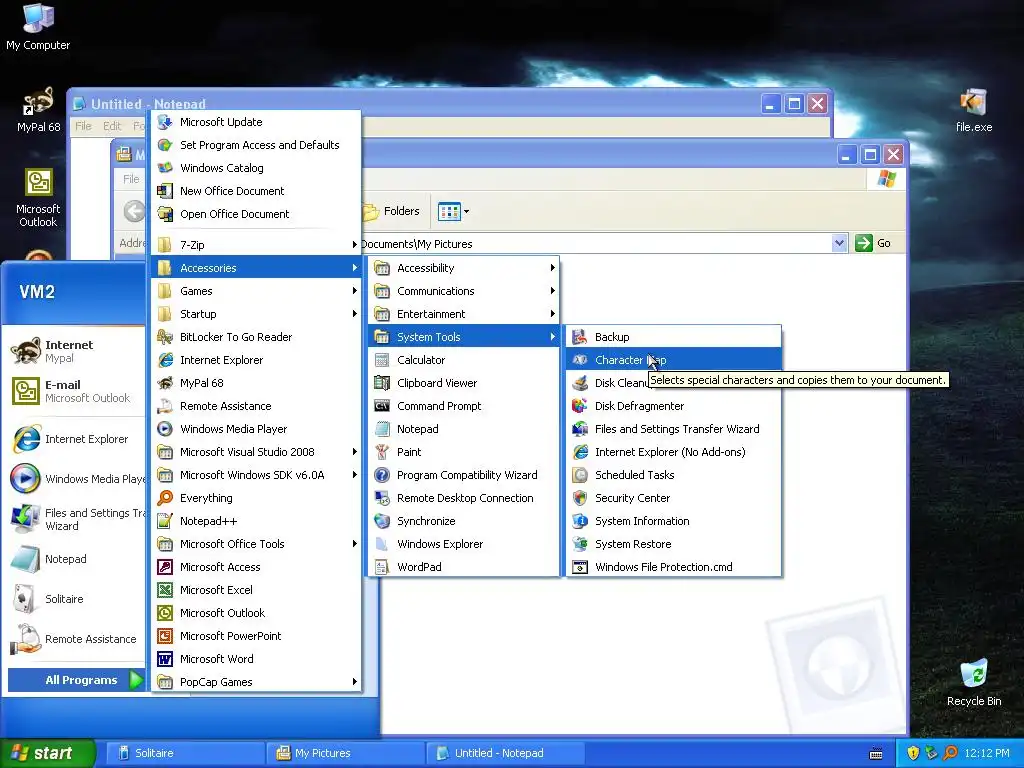Click the Windows Media Player icon in All Programs
The image size is (1024, 768).
pyautogui.click(x=165, y=429)
